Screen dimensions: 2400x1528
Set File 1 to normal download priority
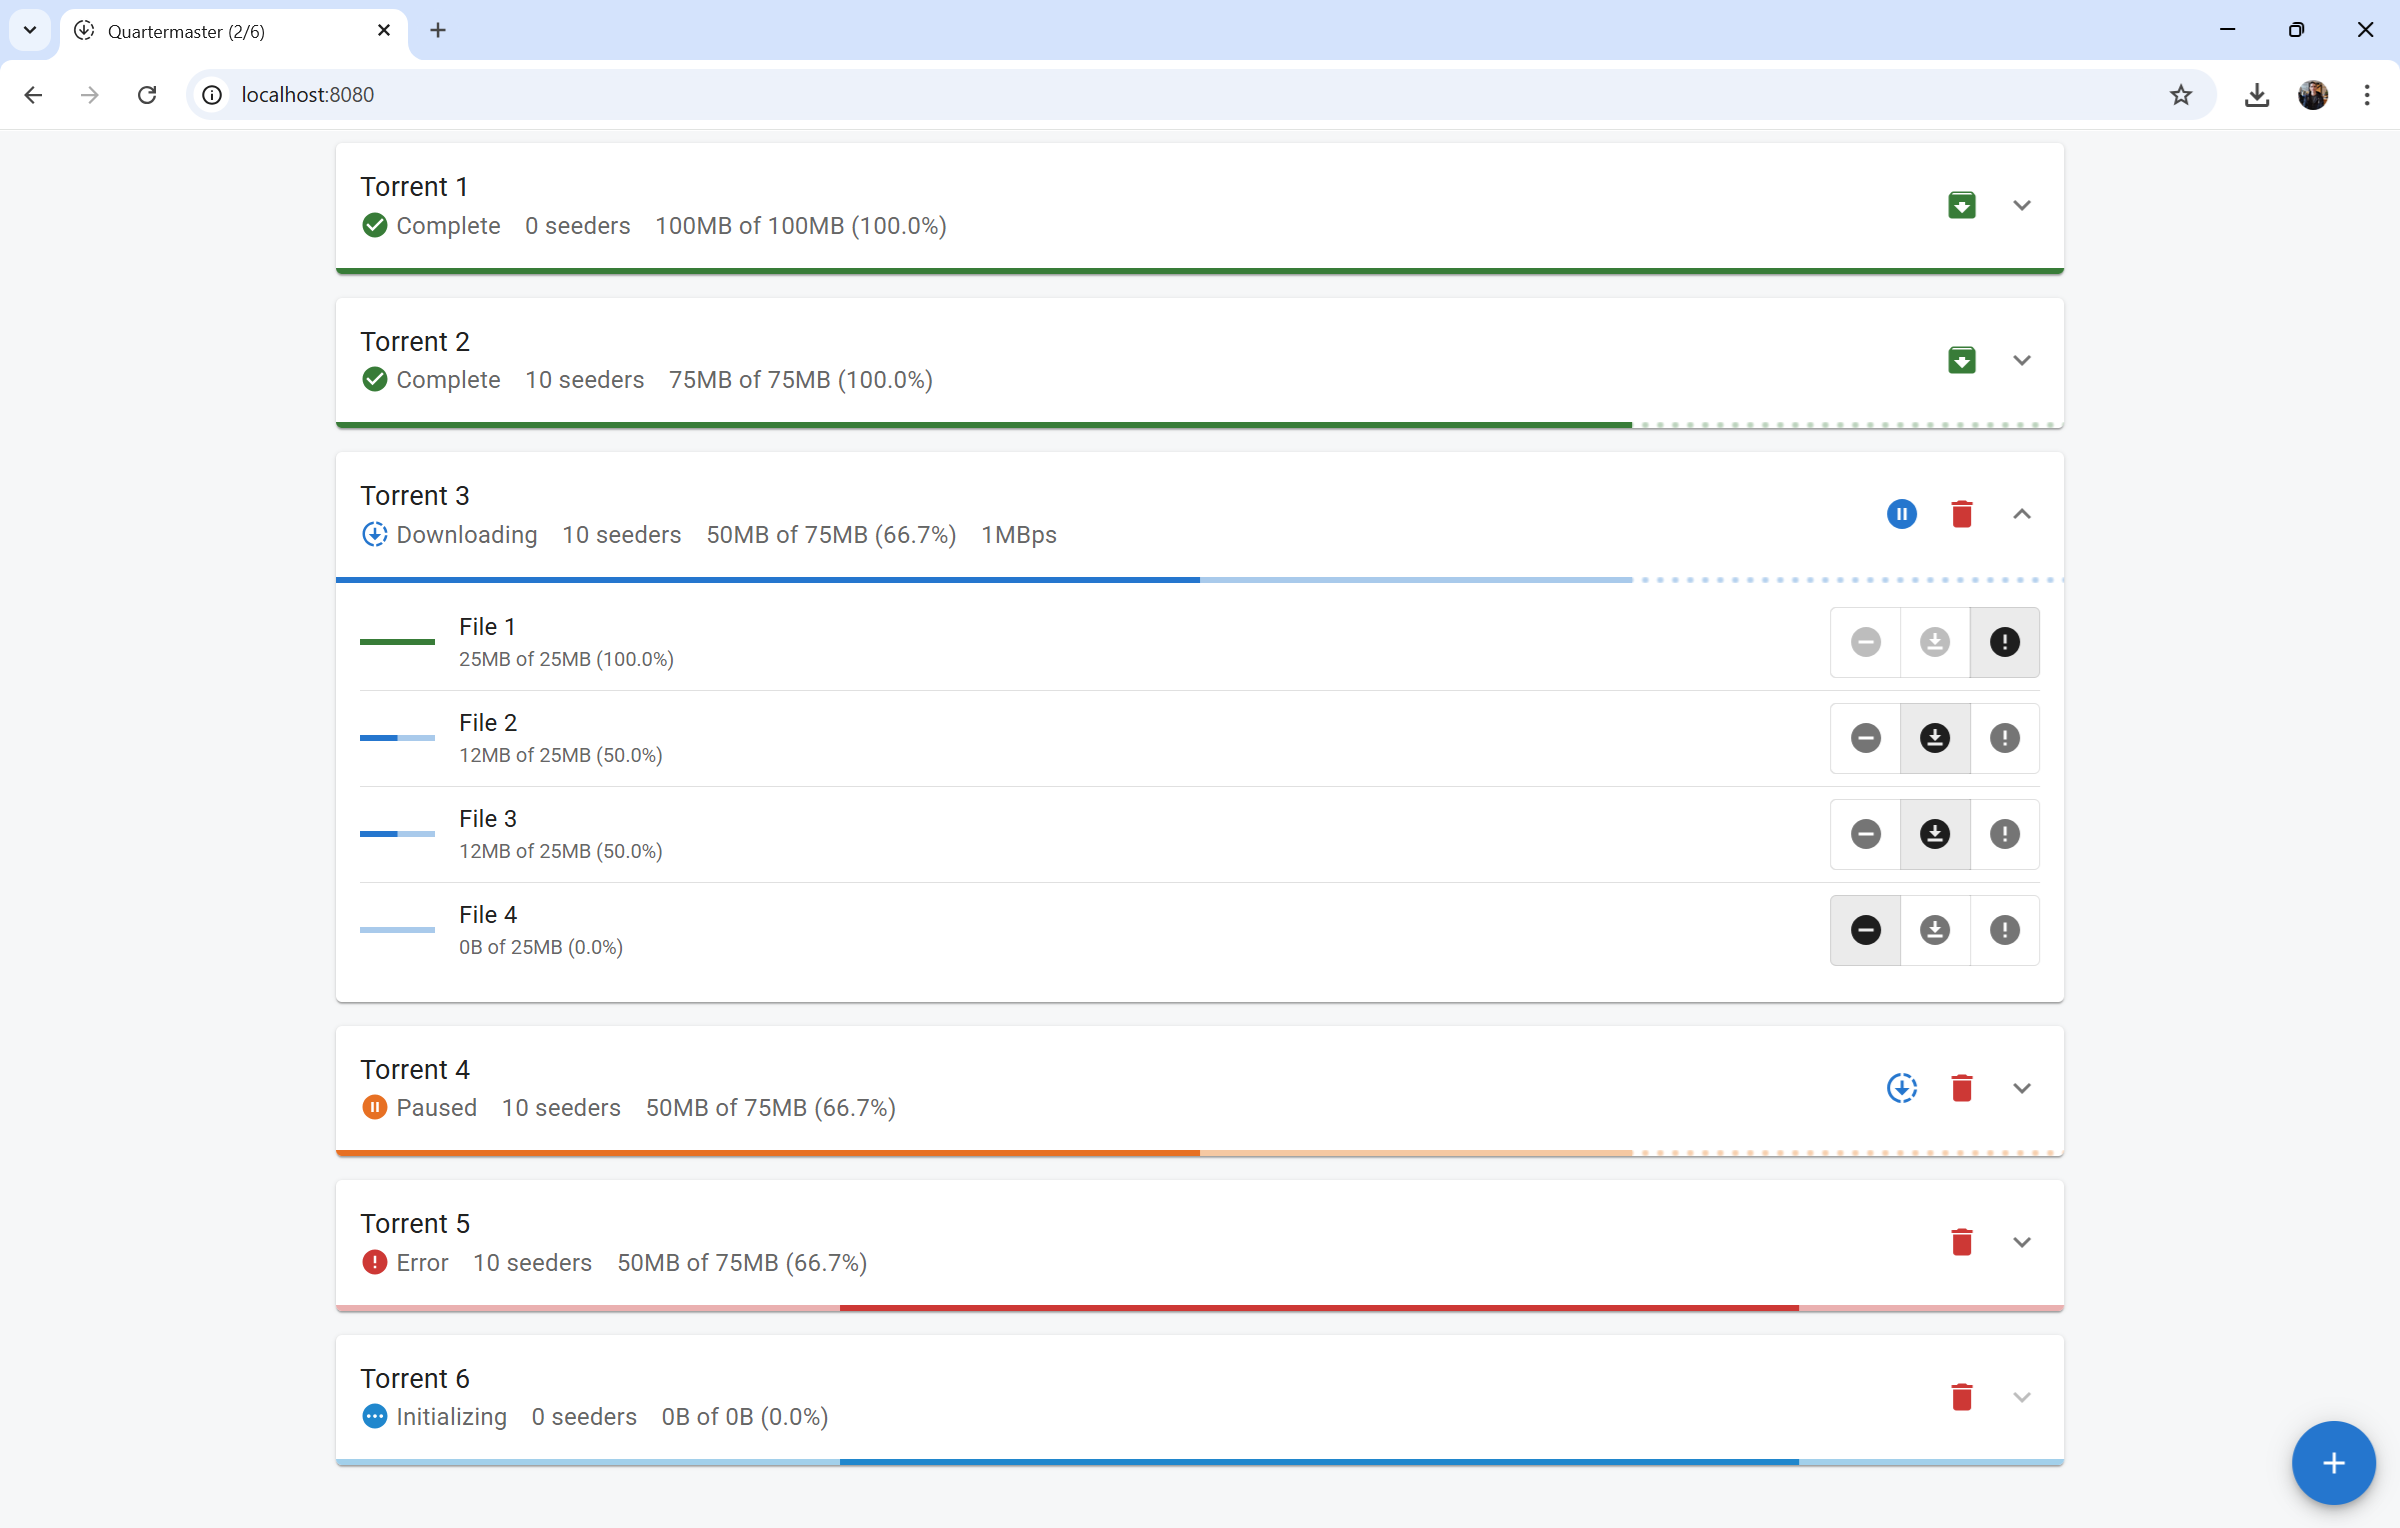tap(1935, 642)
